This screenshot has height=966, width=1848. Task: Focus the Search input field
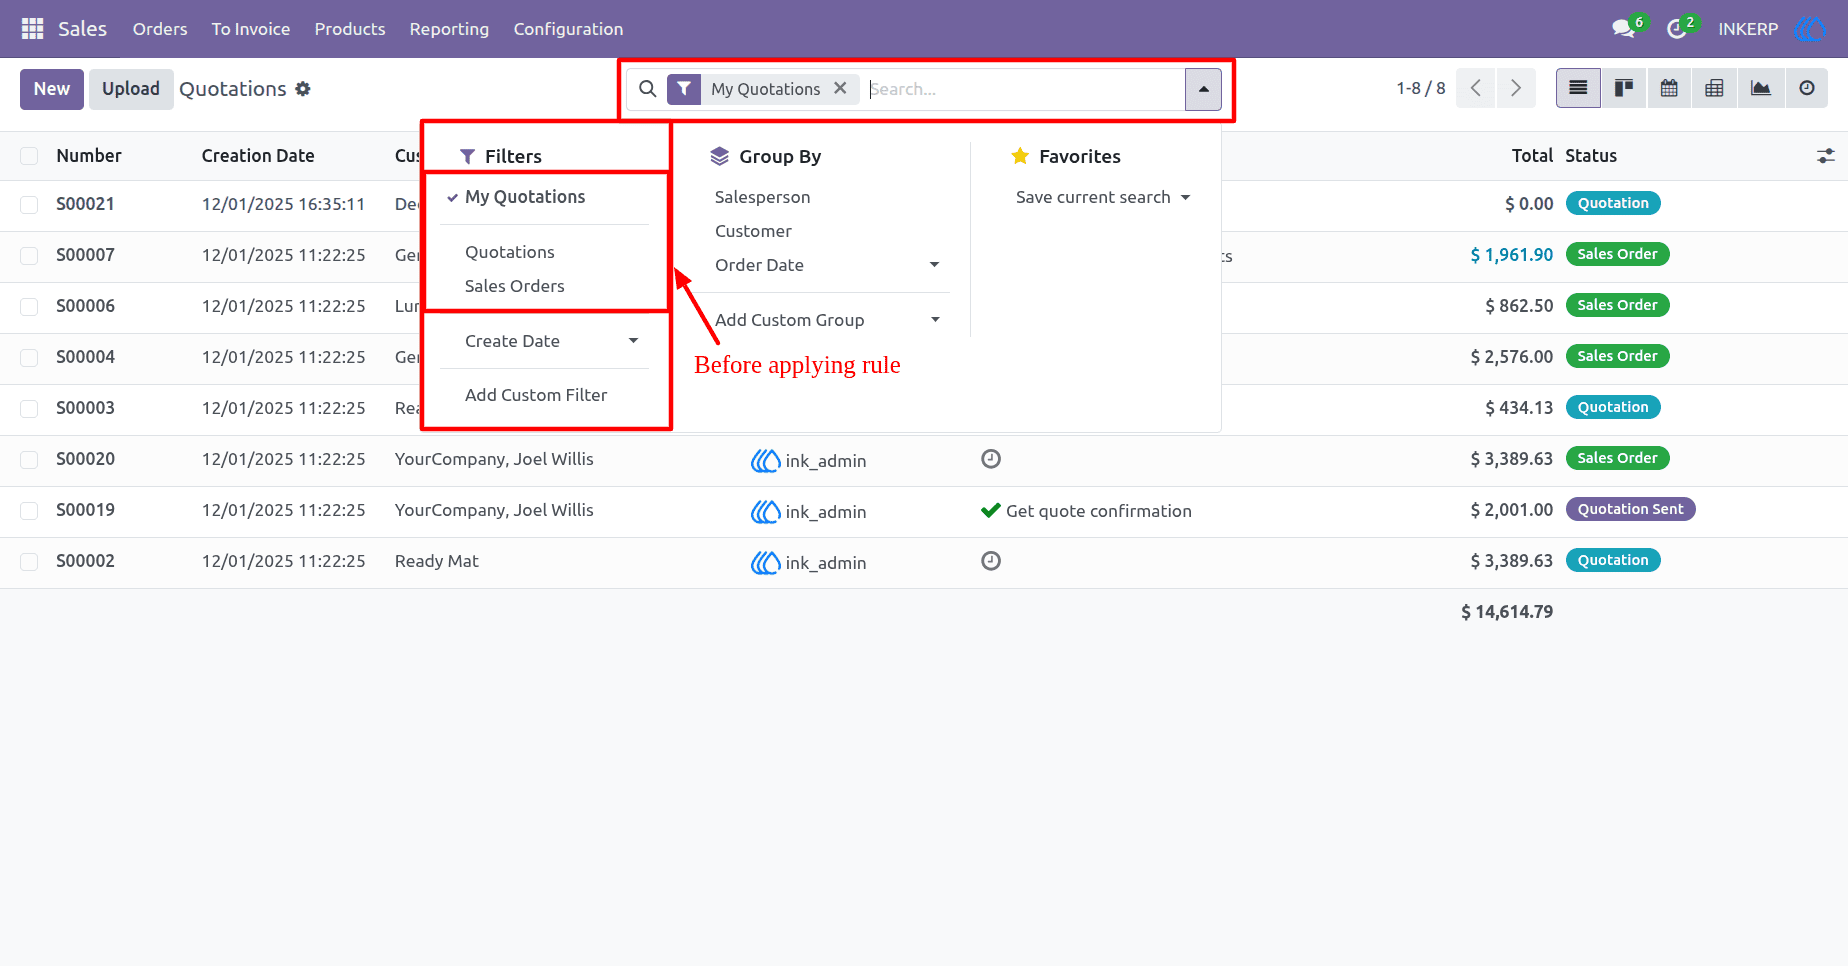(1024, 89)
